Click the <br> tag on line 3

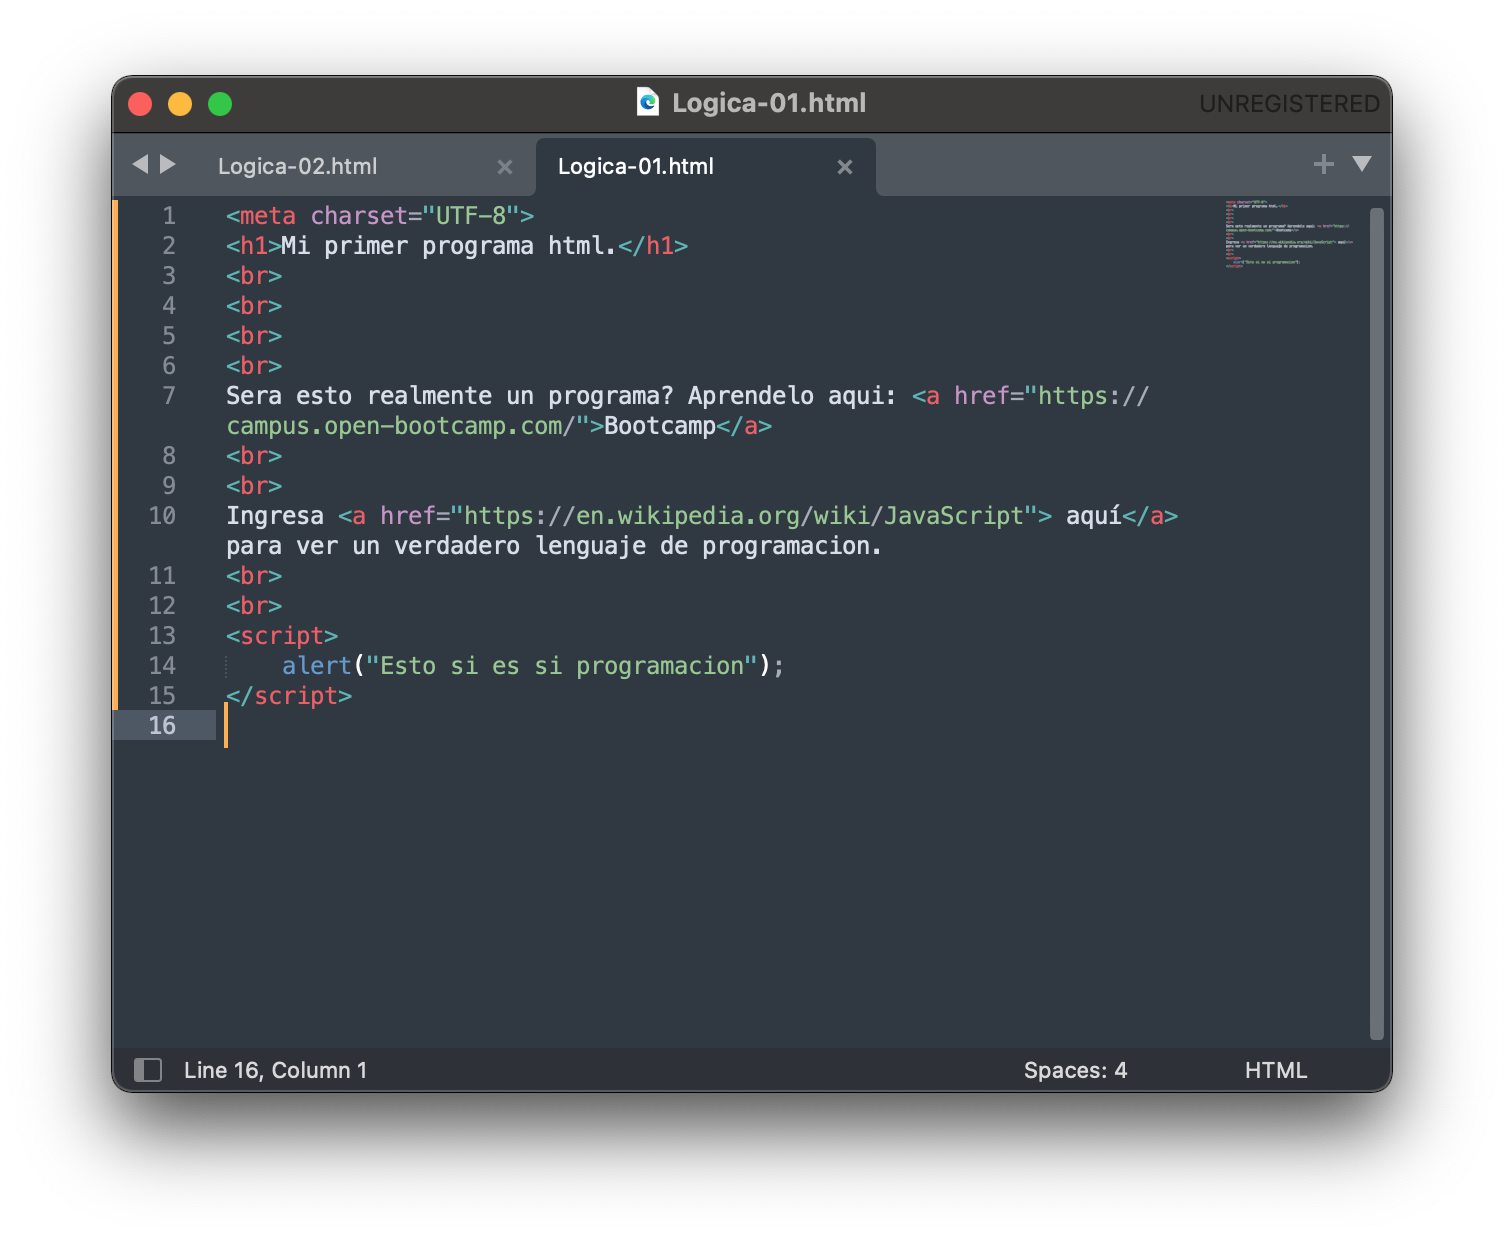point(254,276)
